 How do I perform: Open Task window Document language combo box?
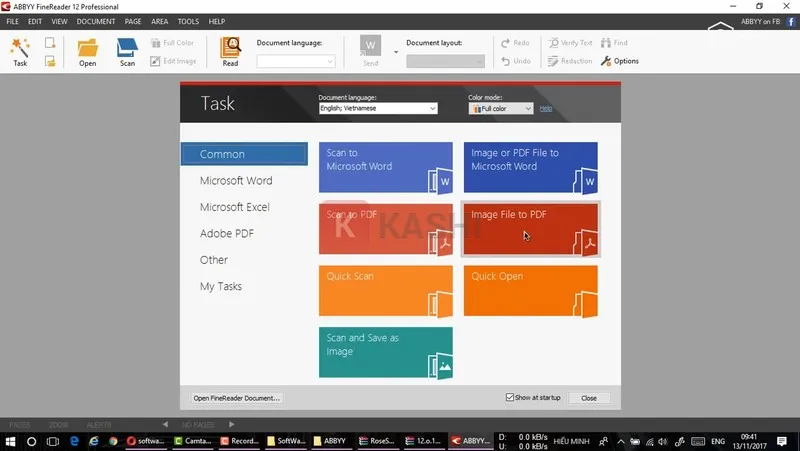click(378, 108)
